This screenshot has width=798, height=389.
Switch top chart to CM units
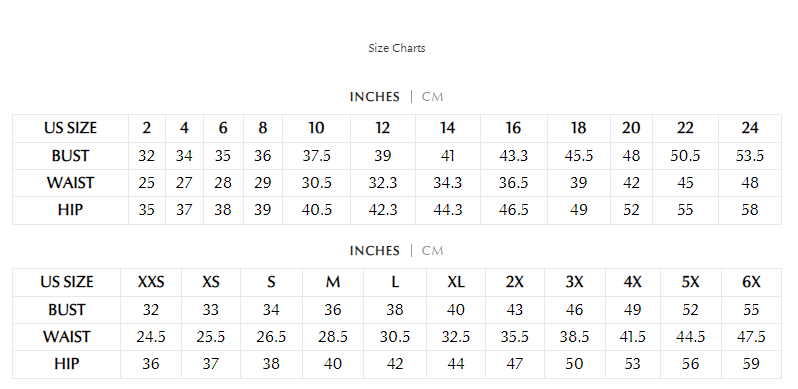click(433, 97)
